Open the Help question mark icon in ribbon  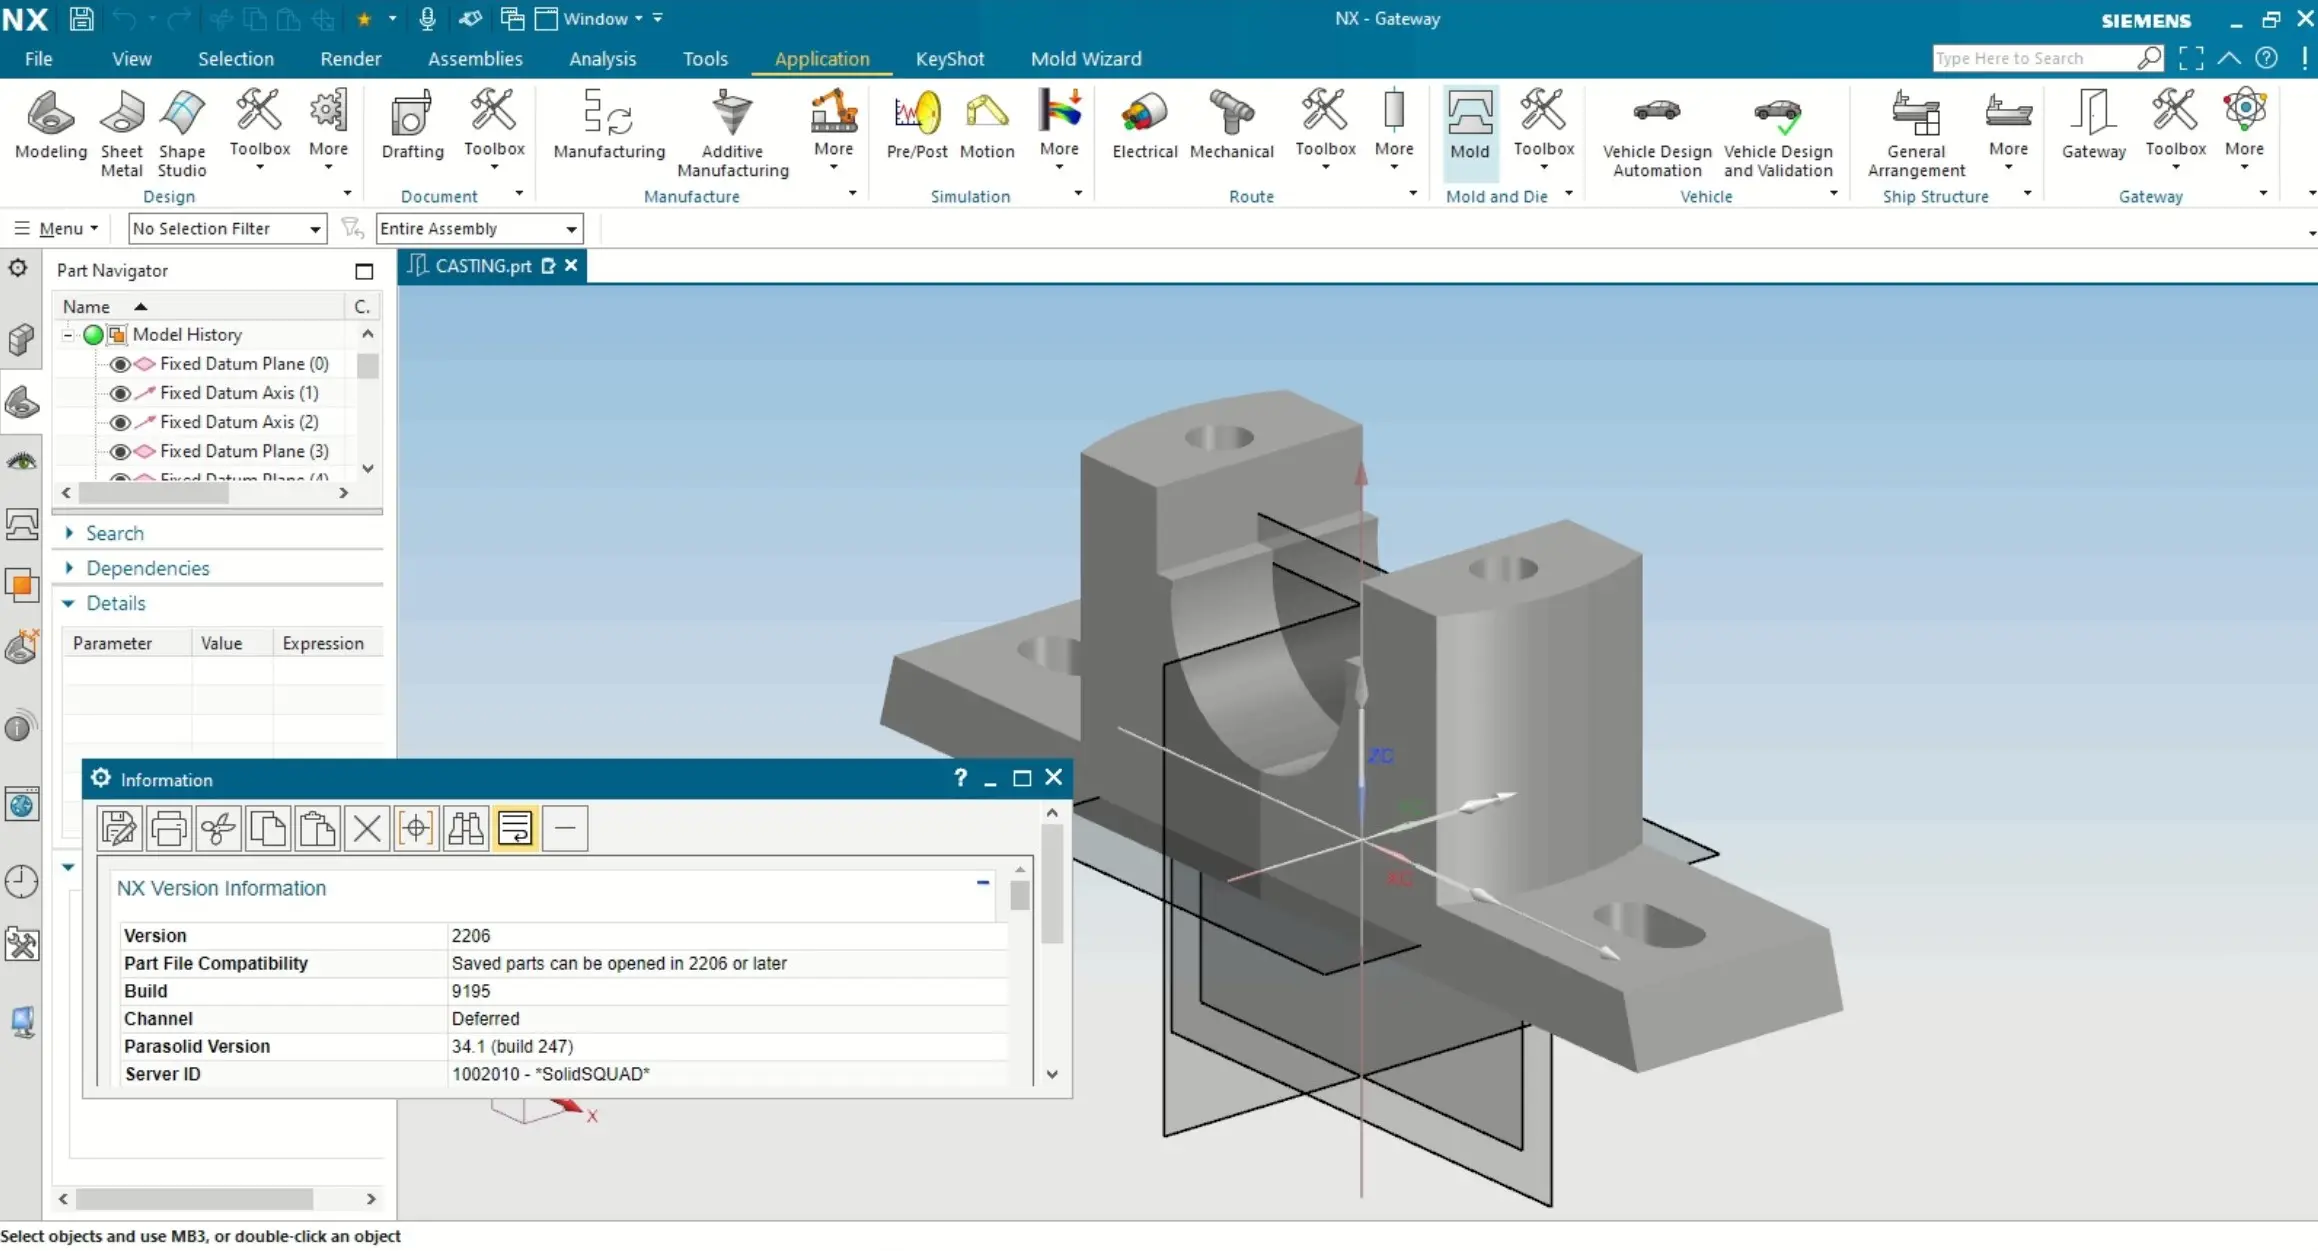(2267, 58)
